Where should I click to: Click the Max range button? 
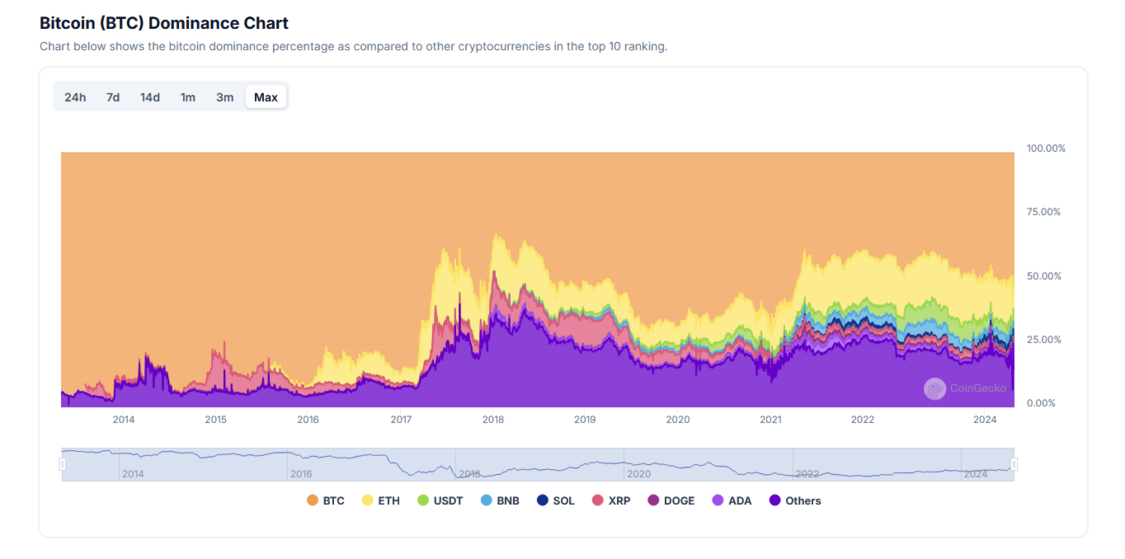[266, 97]
